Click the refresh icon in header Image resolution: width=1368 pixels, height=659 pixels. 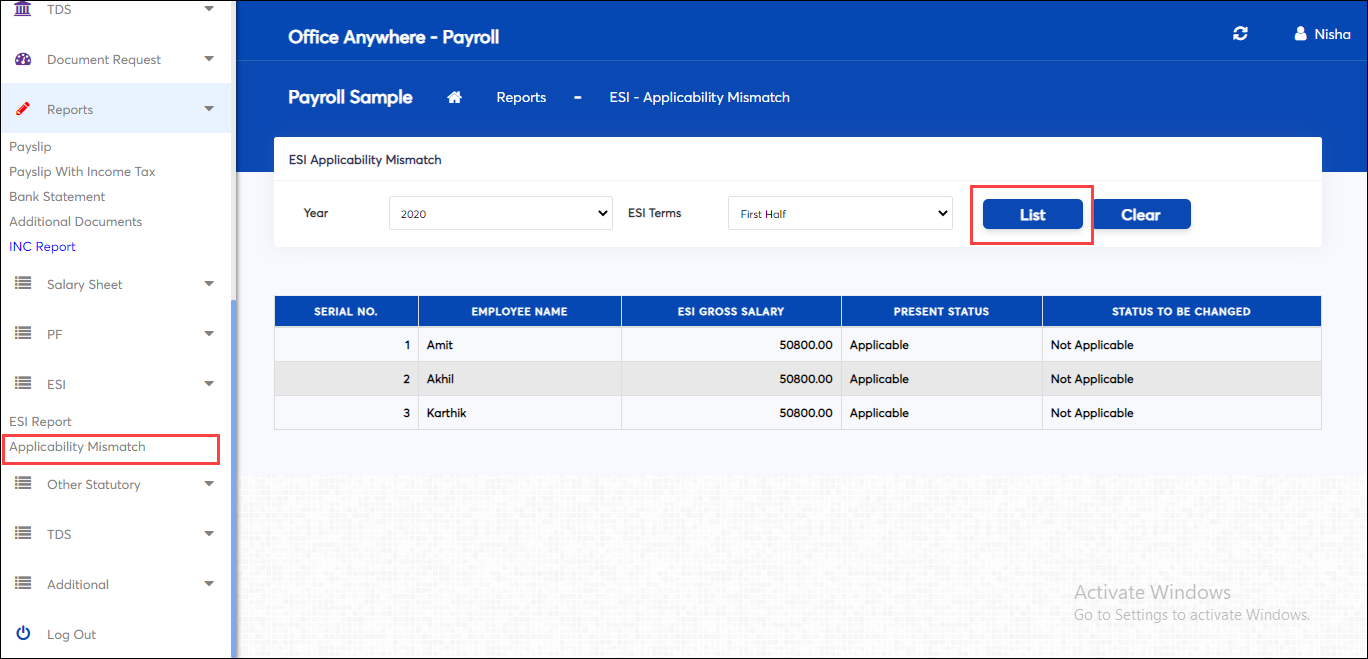(1240, 34)
